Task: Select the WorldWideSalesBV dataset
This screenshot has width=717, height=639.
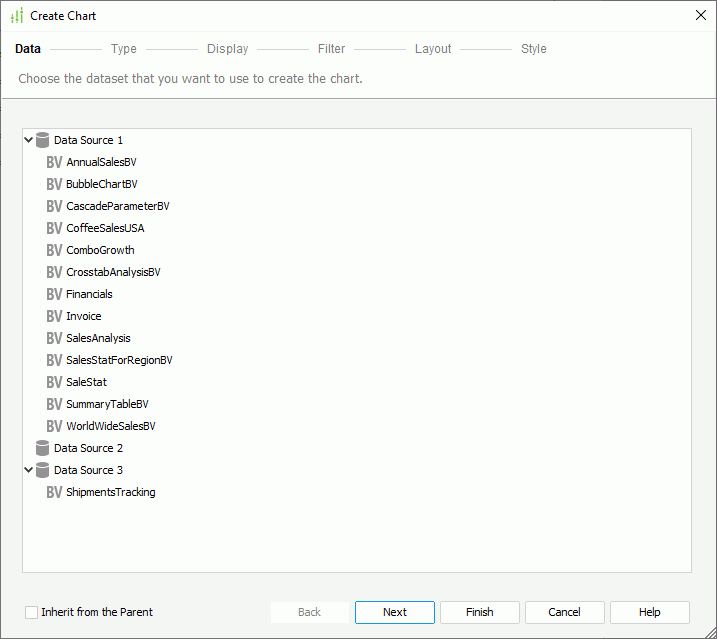Action: (x=111, y=426)
